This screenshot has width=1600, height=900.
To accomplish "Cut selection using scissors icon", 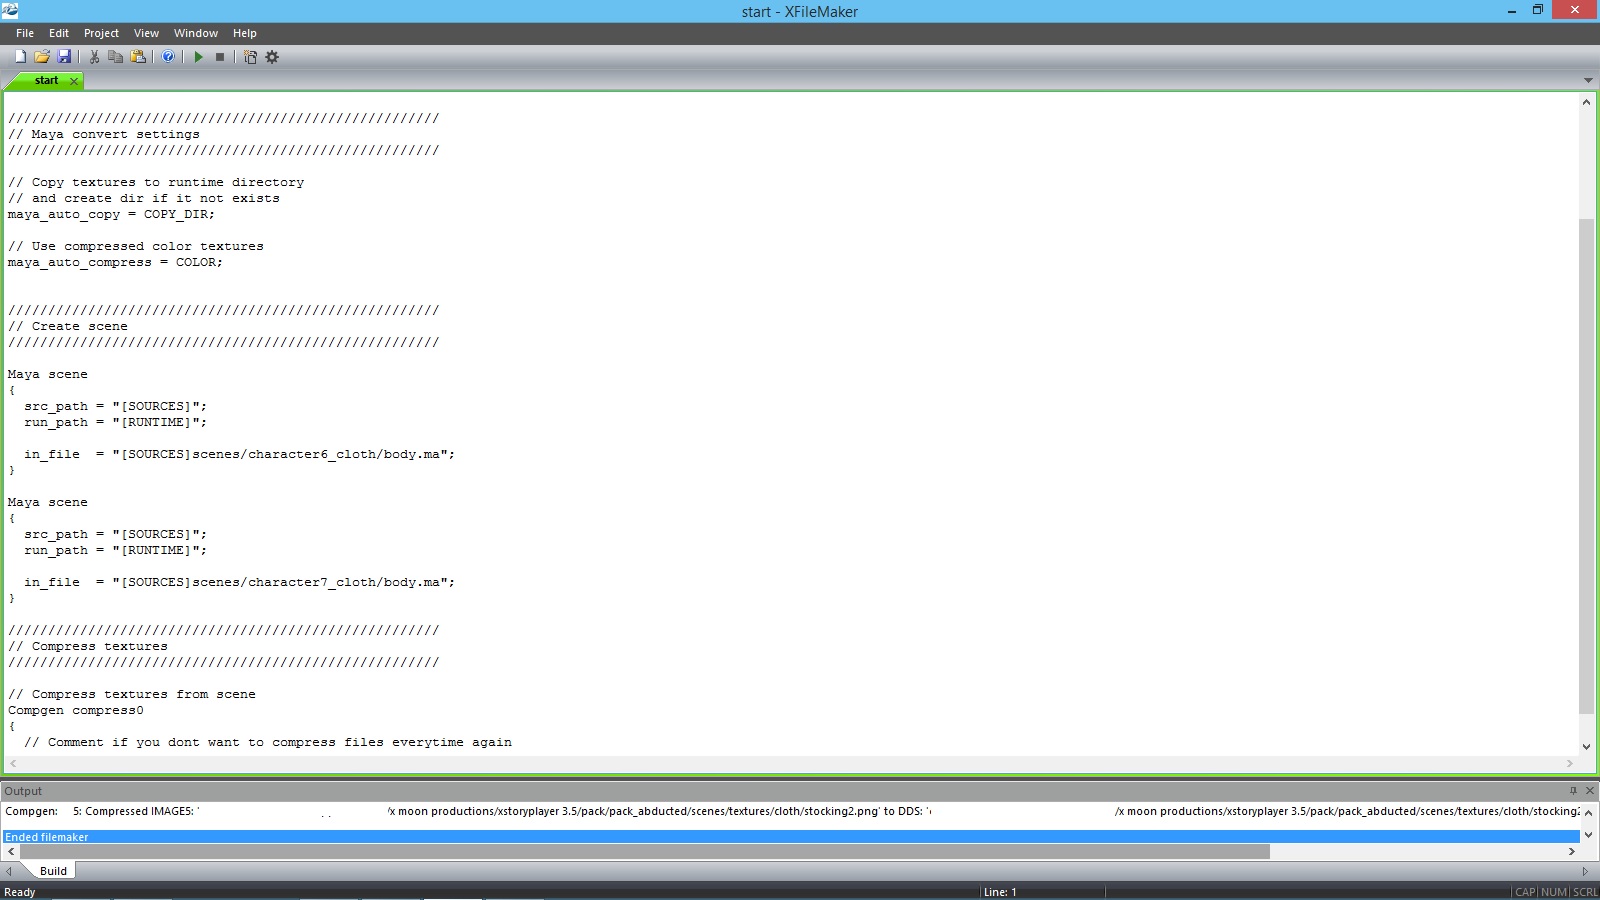I will point(94,57).
